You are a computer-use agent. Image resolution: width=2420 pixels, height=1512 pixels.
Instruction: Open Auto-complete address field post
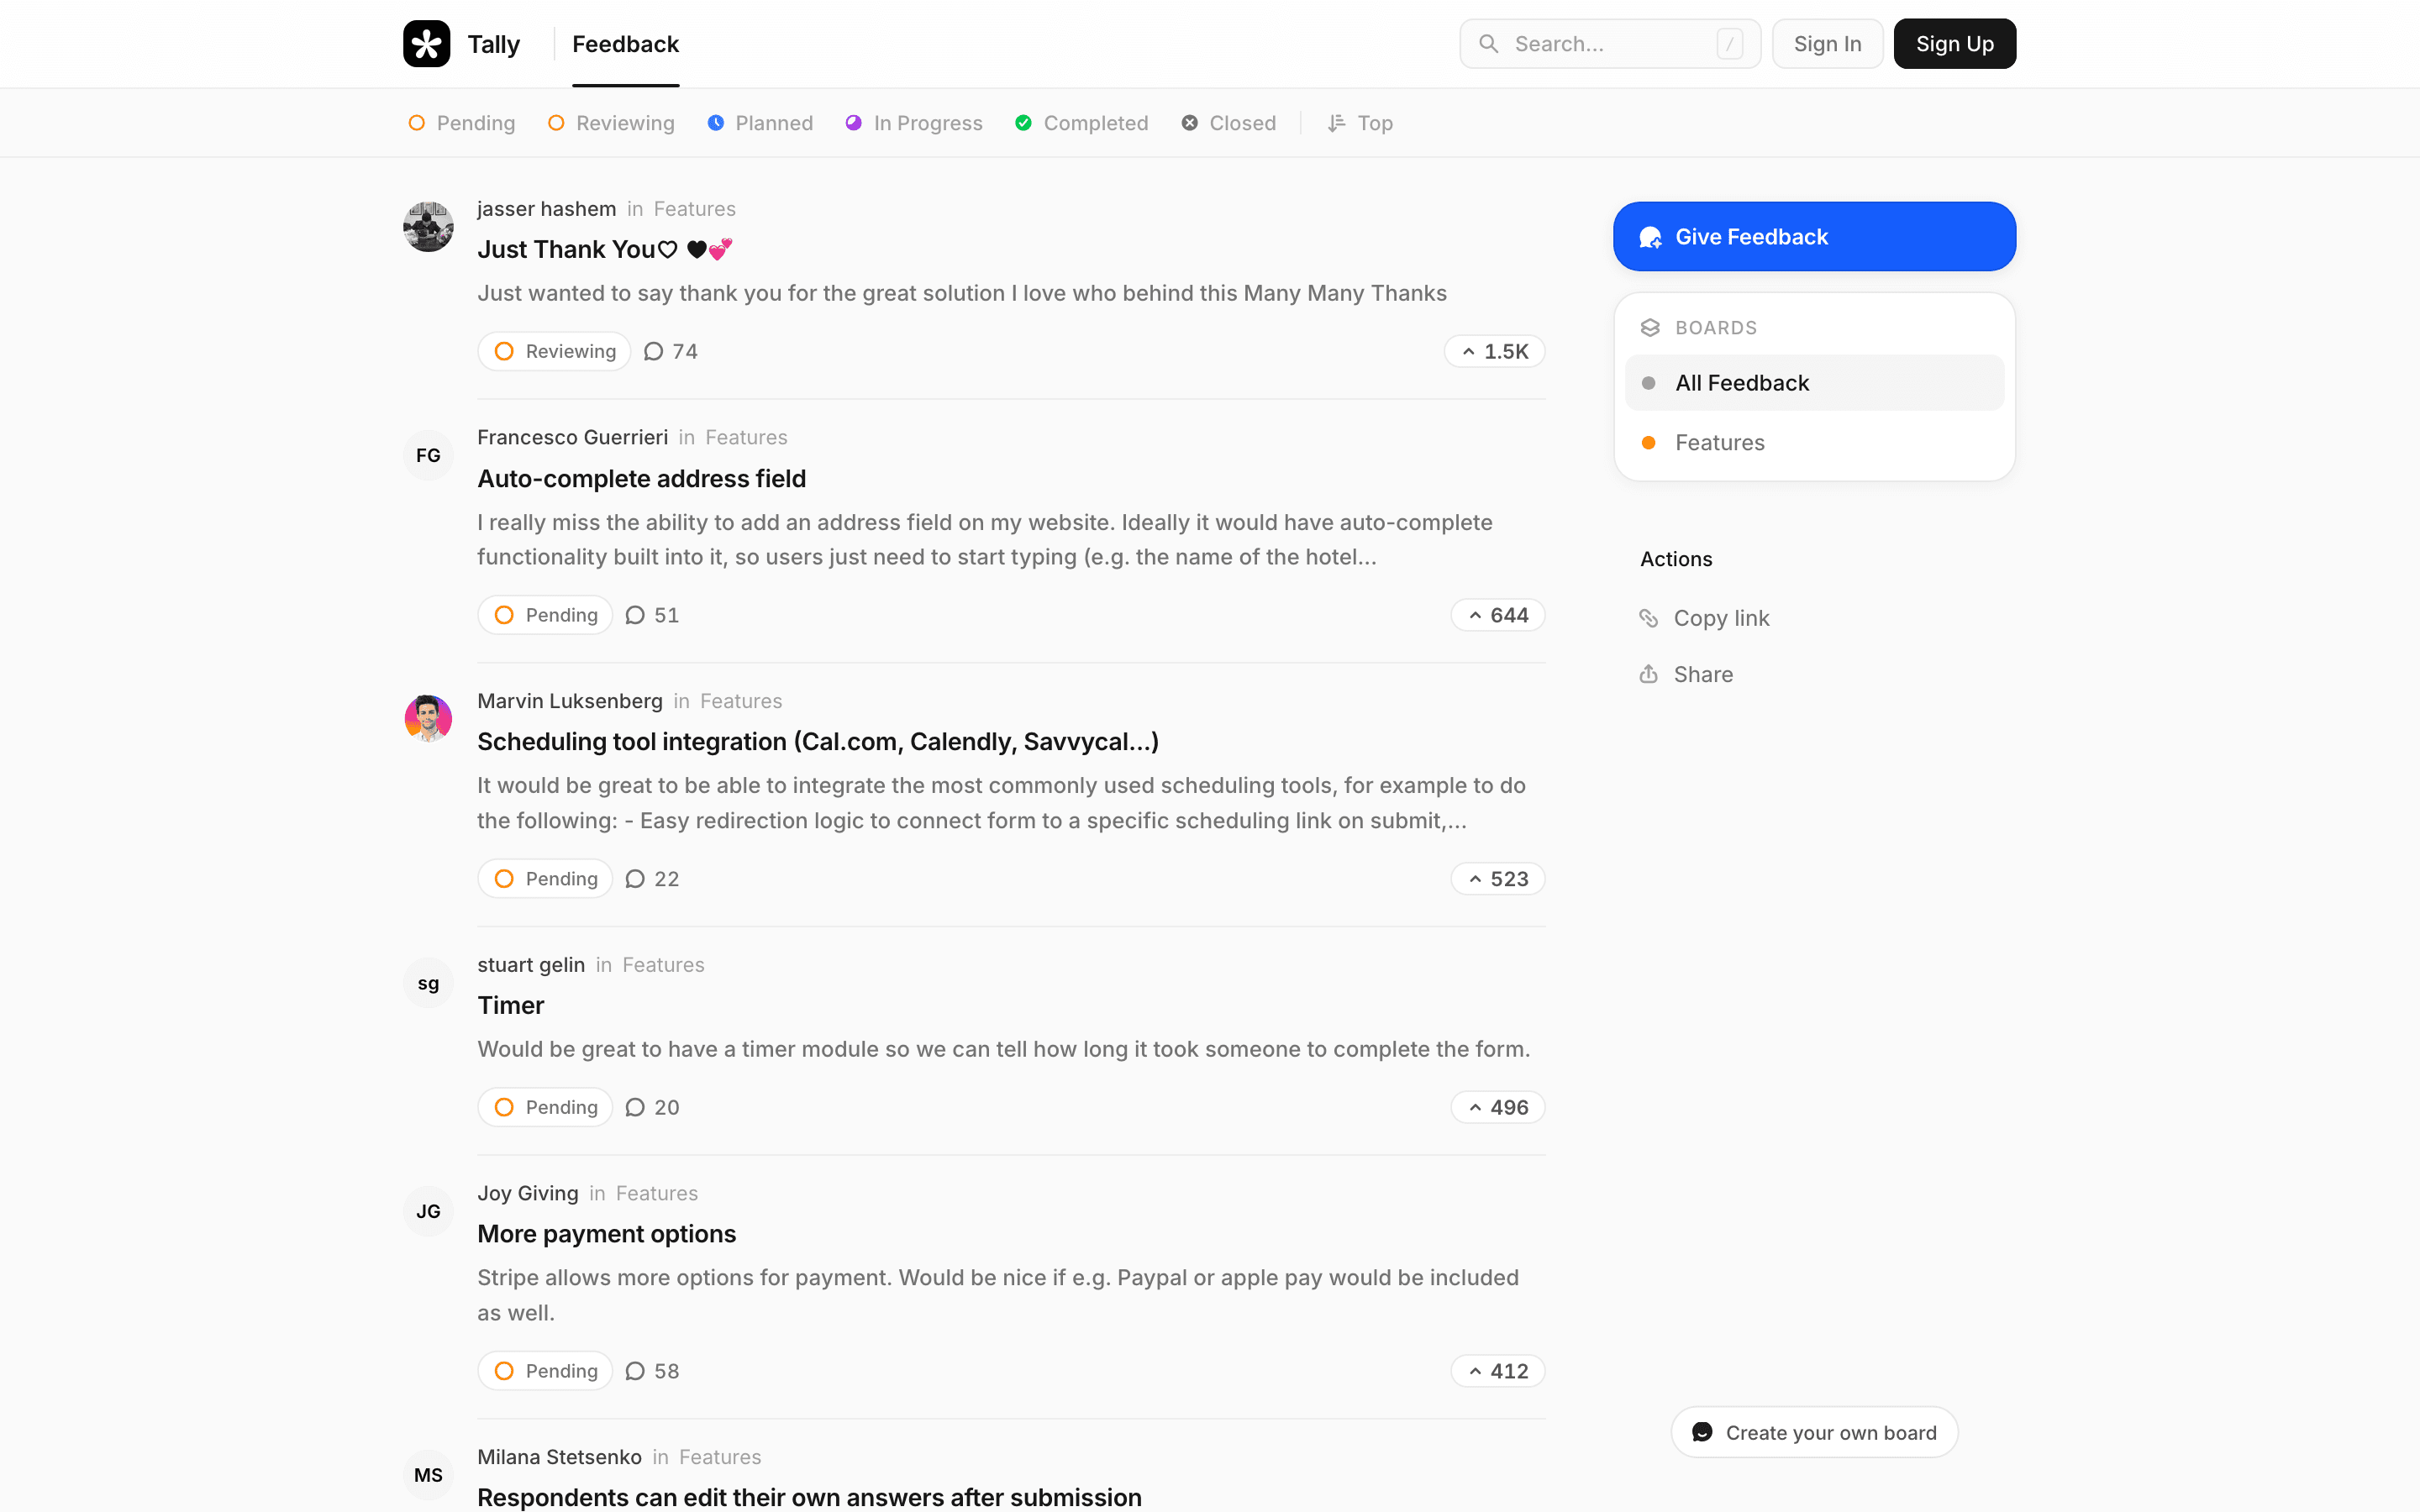pyautogui.click(x=642, y=478)
